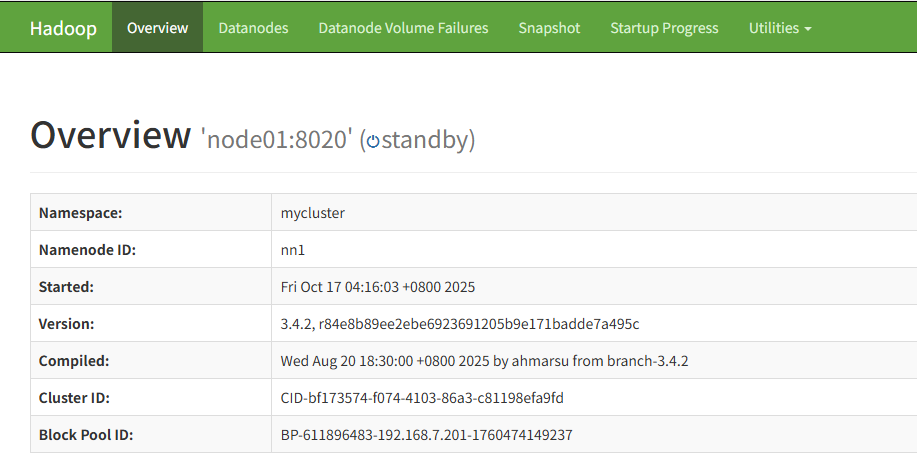Click the Block Pool ID value
The image size is (917, 460).
427,435
